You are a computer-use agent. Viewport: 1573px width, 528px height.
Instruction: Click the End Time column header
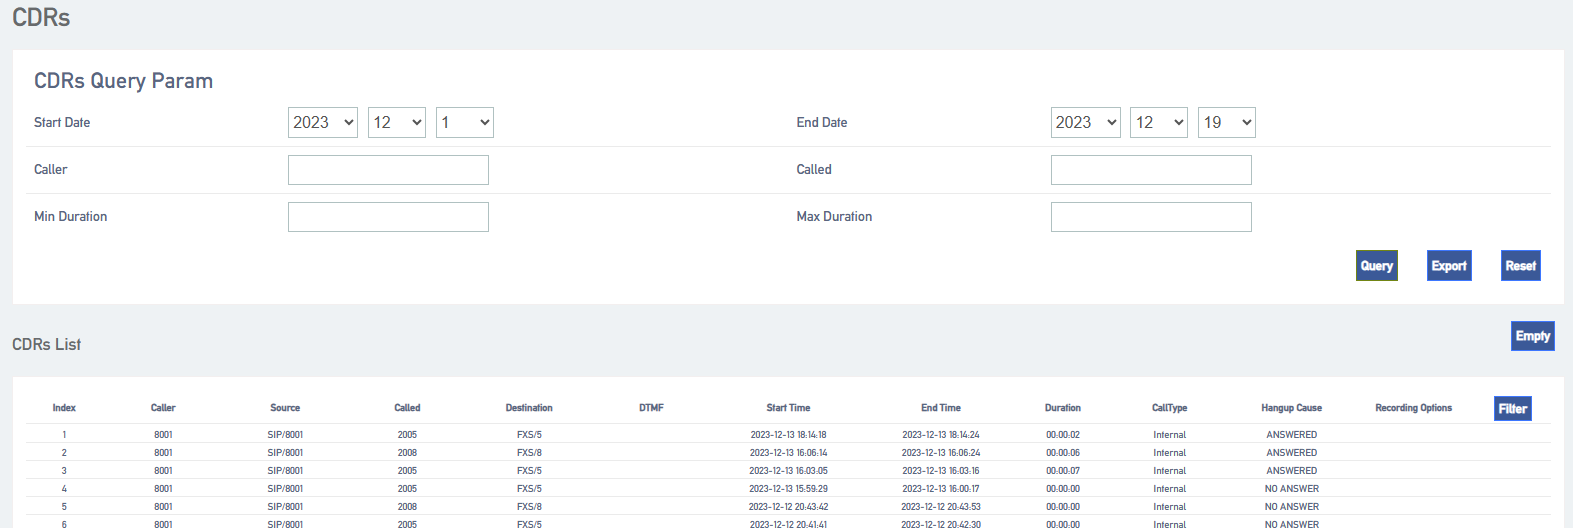[941, 408]
